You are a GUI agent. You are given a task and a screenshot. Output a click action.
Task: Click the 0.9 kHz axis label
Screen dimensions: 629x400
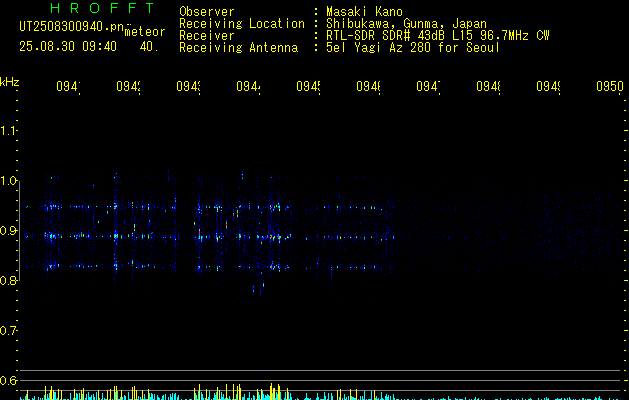[8, 230]
